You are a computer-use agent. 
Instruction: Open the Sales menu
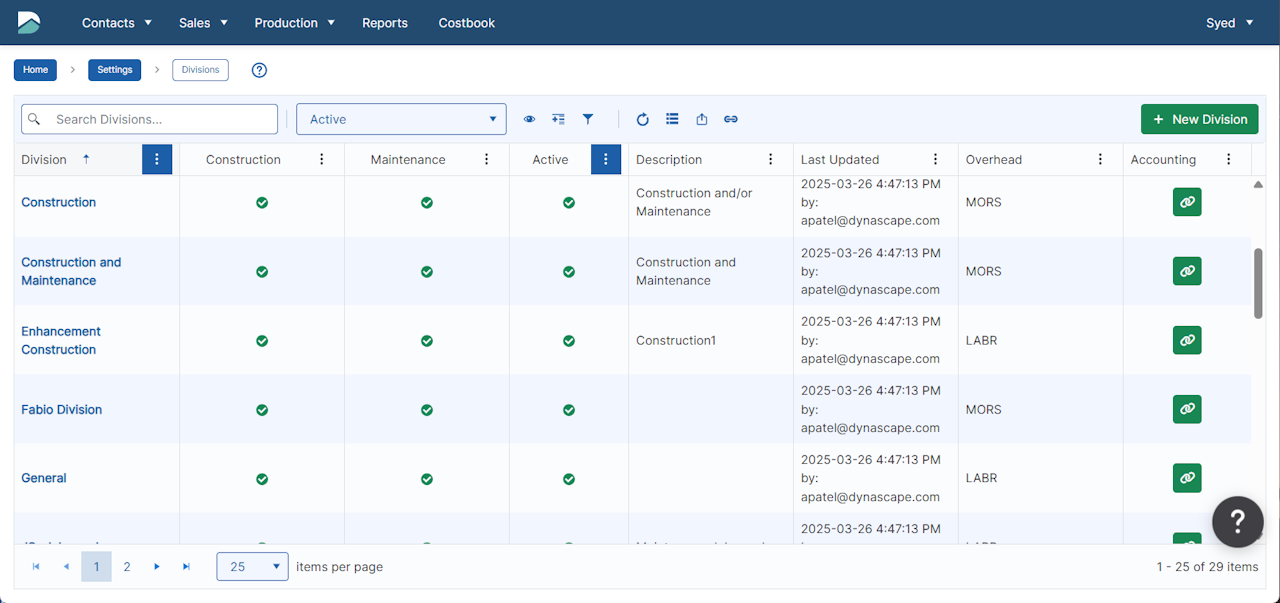(x=203, y=23)
